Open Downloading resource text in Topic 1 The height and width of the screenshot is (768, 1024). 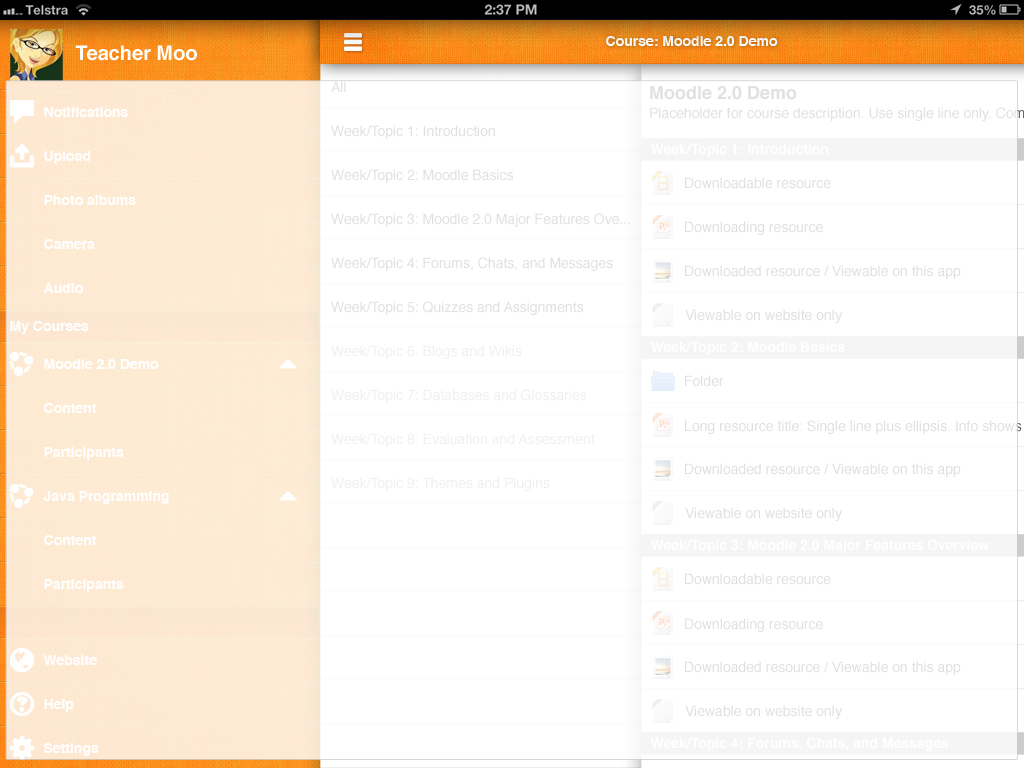[753, 227]
